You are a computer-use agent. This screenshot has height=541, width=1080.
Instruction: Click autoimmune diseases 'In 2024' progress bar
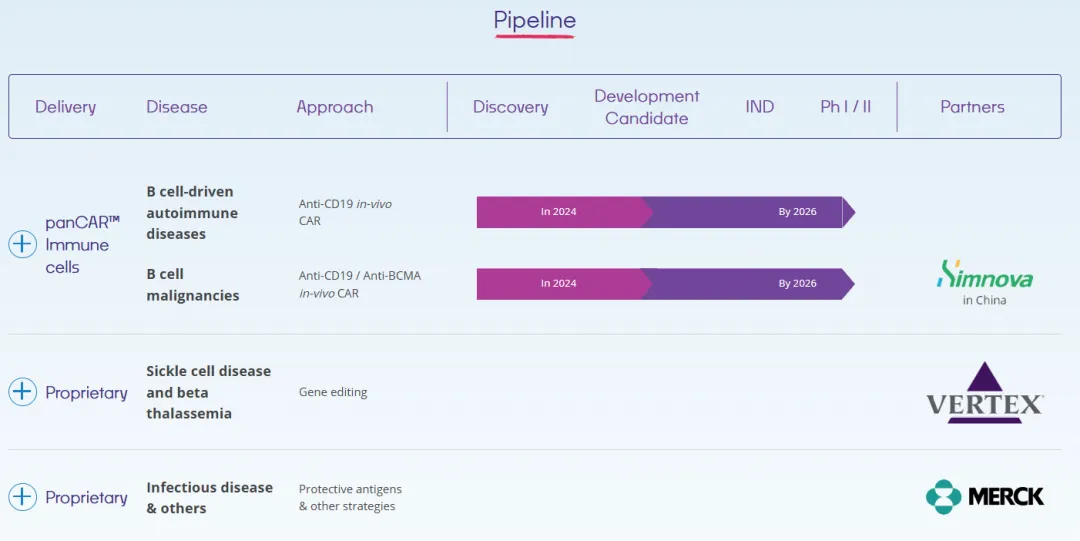[x=559, y=212]
